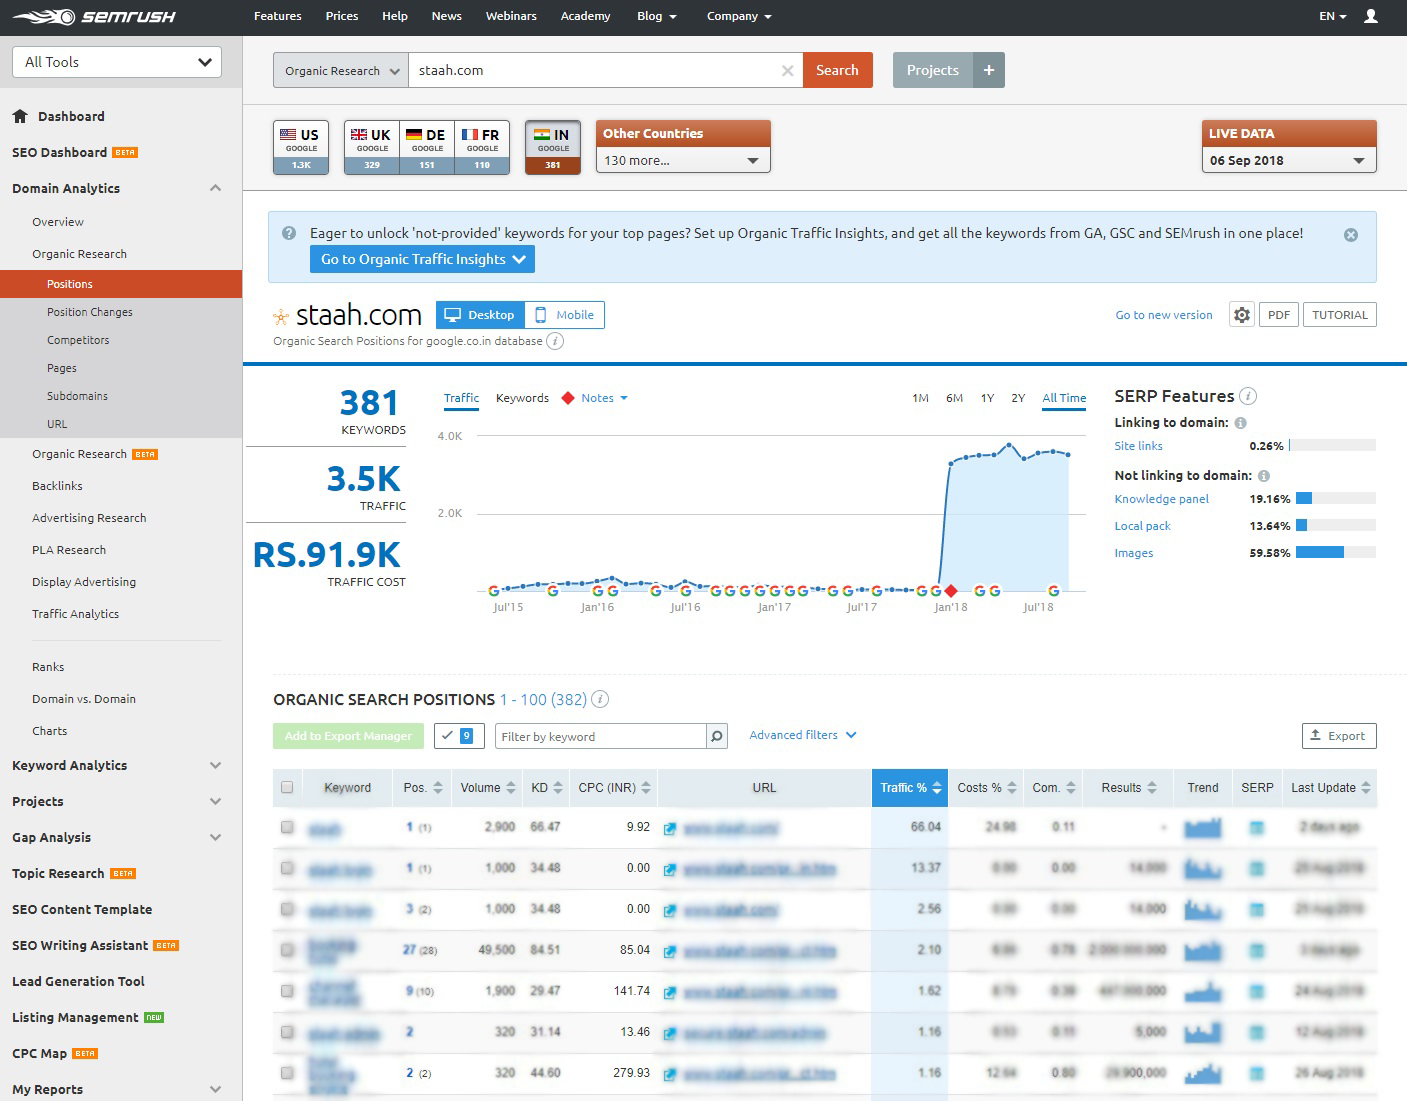Image resolution: width=1407 pixels, height=1101 pixels.
Task: Check the row with CPC 13.46
Action: click(x=287, y=1032)
